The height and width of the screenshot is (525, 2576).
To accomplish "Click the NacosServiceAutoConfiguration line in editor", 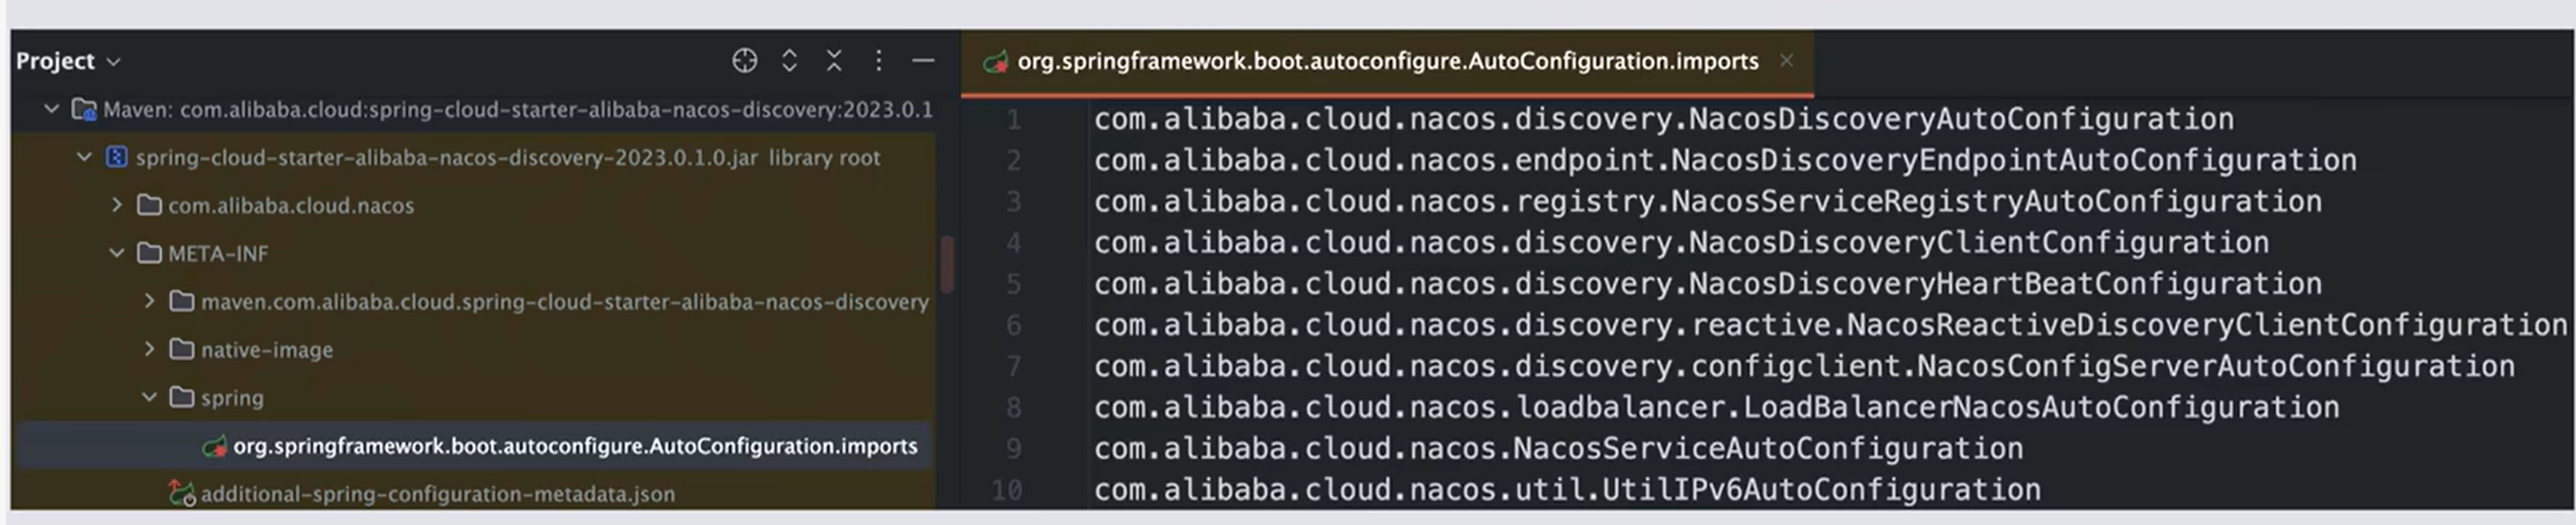I will coord(1558,449).
